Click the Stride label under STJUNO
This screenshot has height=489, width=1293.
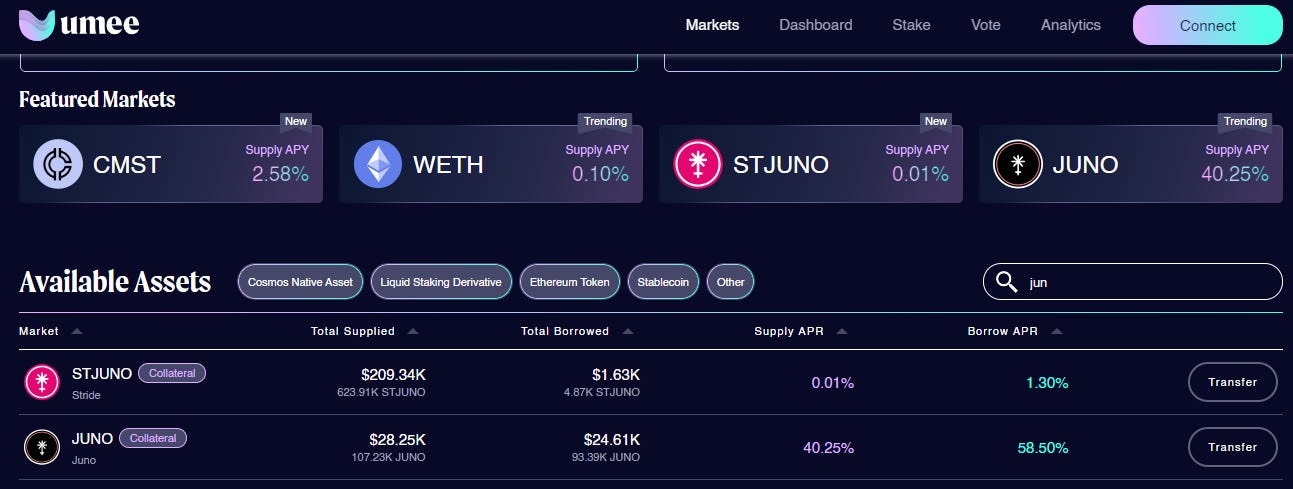[x=86, y=395]
